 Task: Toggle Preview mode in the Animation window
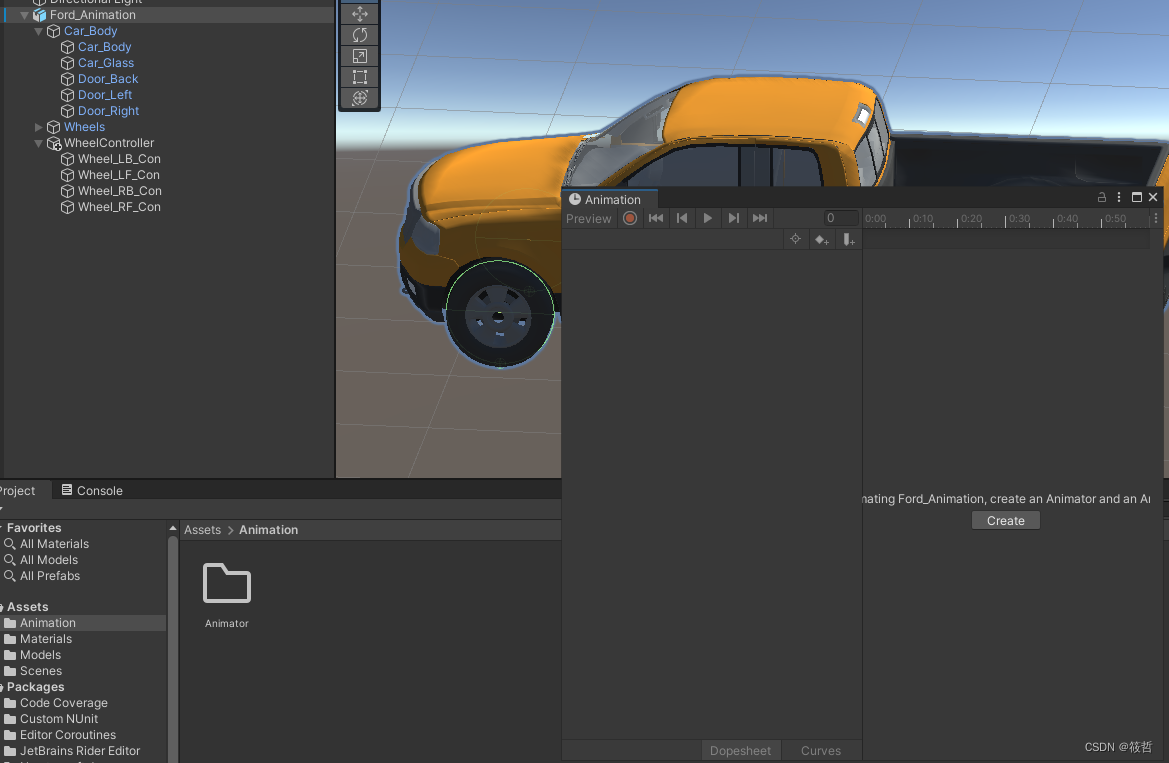(589, 218)
